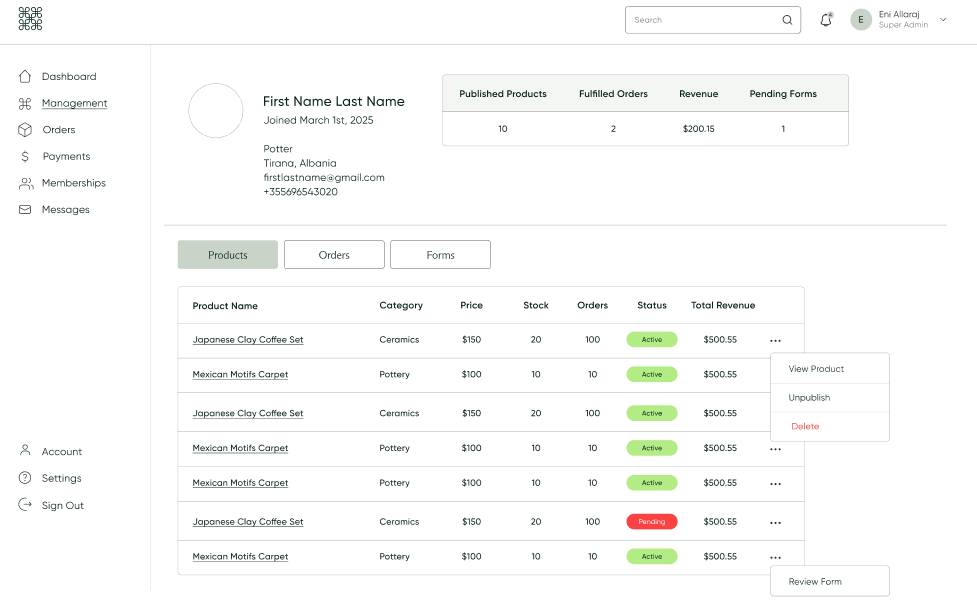
Task: Open the Dashboard sidebar icon
Action: tap(24, 76)
